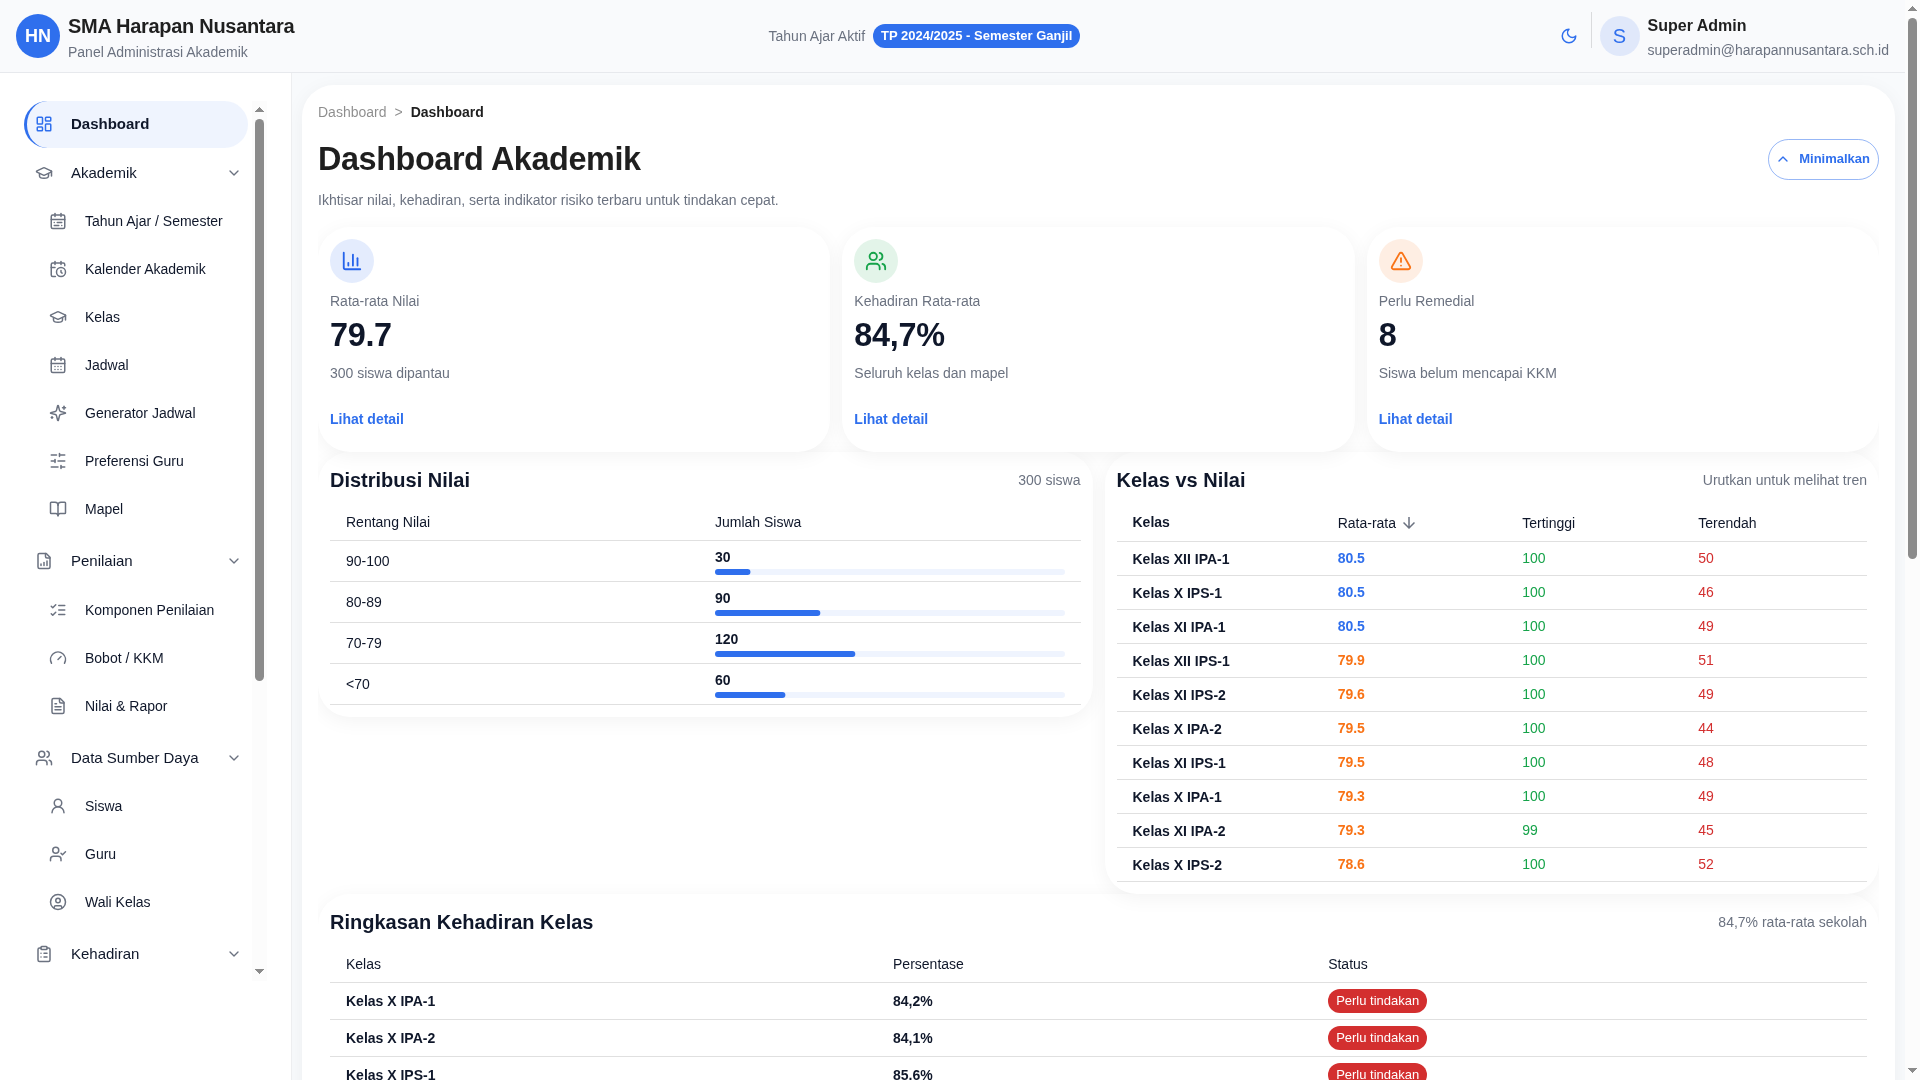
Task: Click Lihat detail under Rata-rata Nilai
Action: click(366, 419)
